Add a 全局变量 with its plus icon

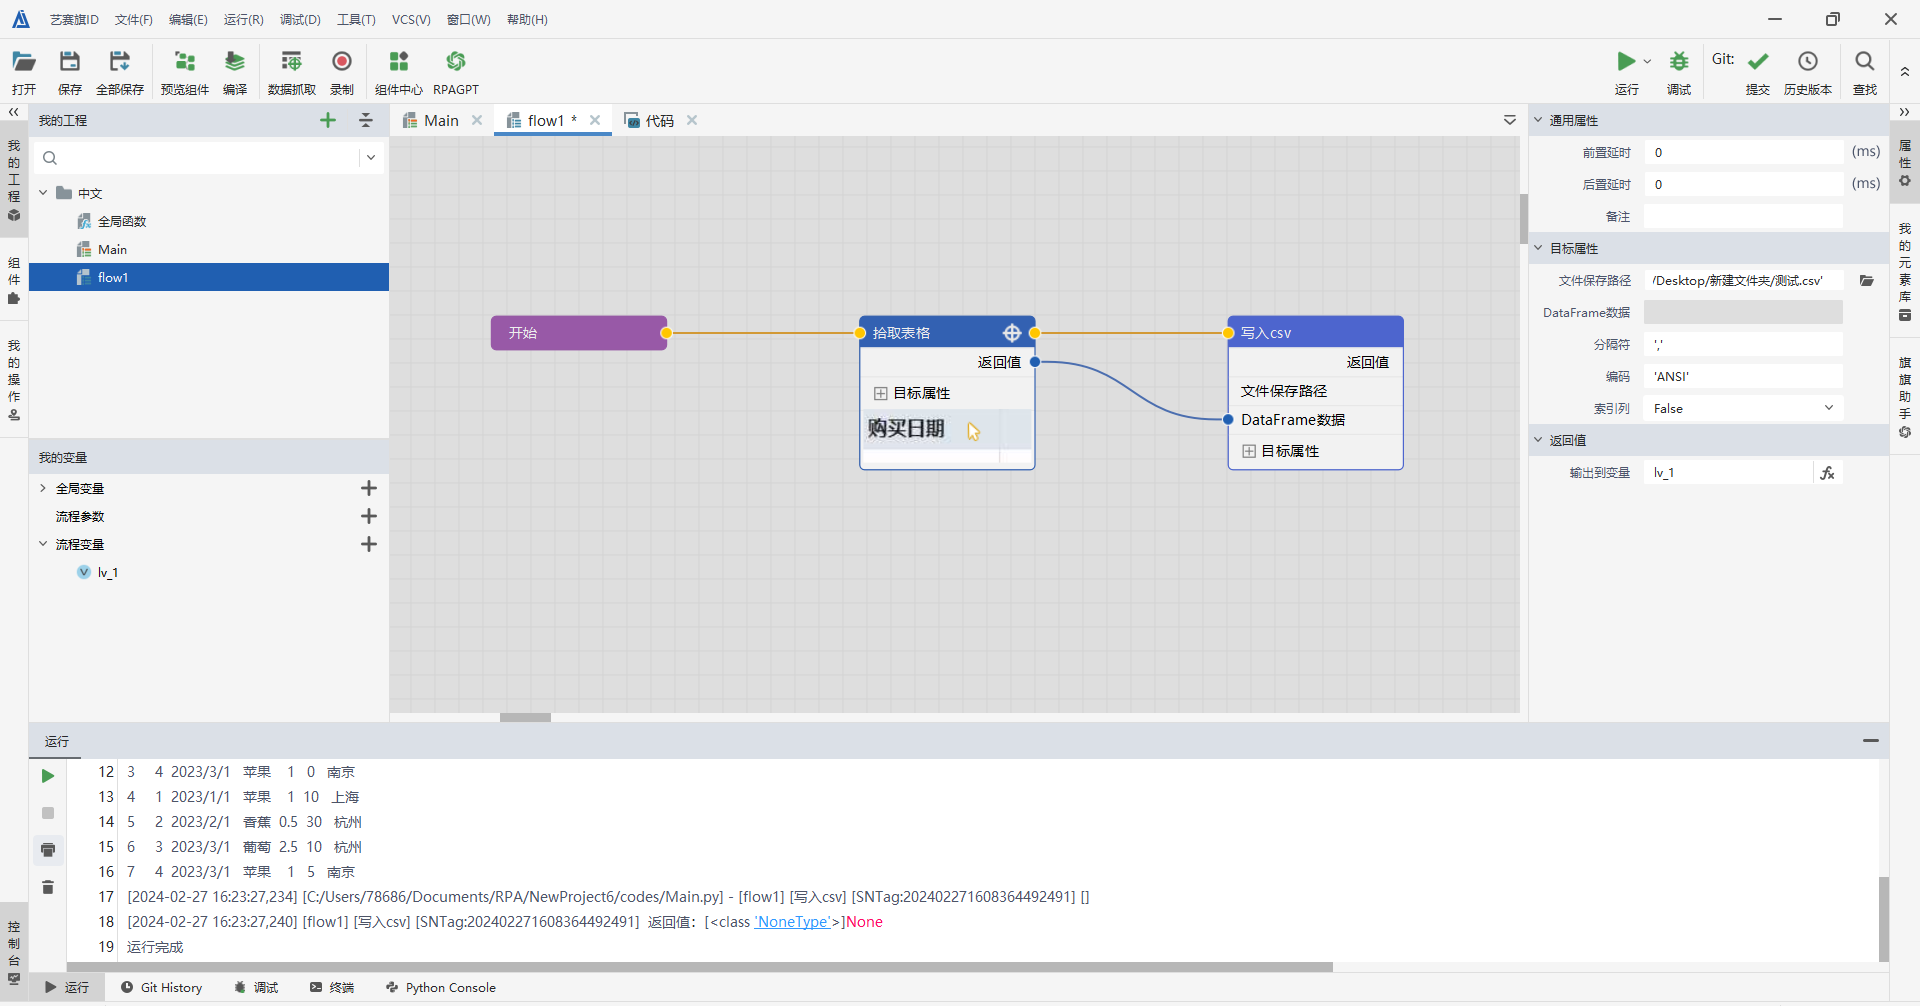pyautogui.click(x=369, y=488)
